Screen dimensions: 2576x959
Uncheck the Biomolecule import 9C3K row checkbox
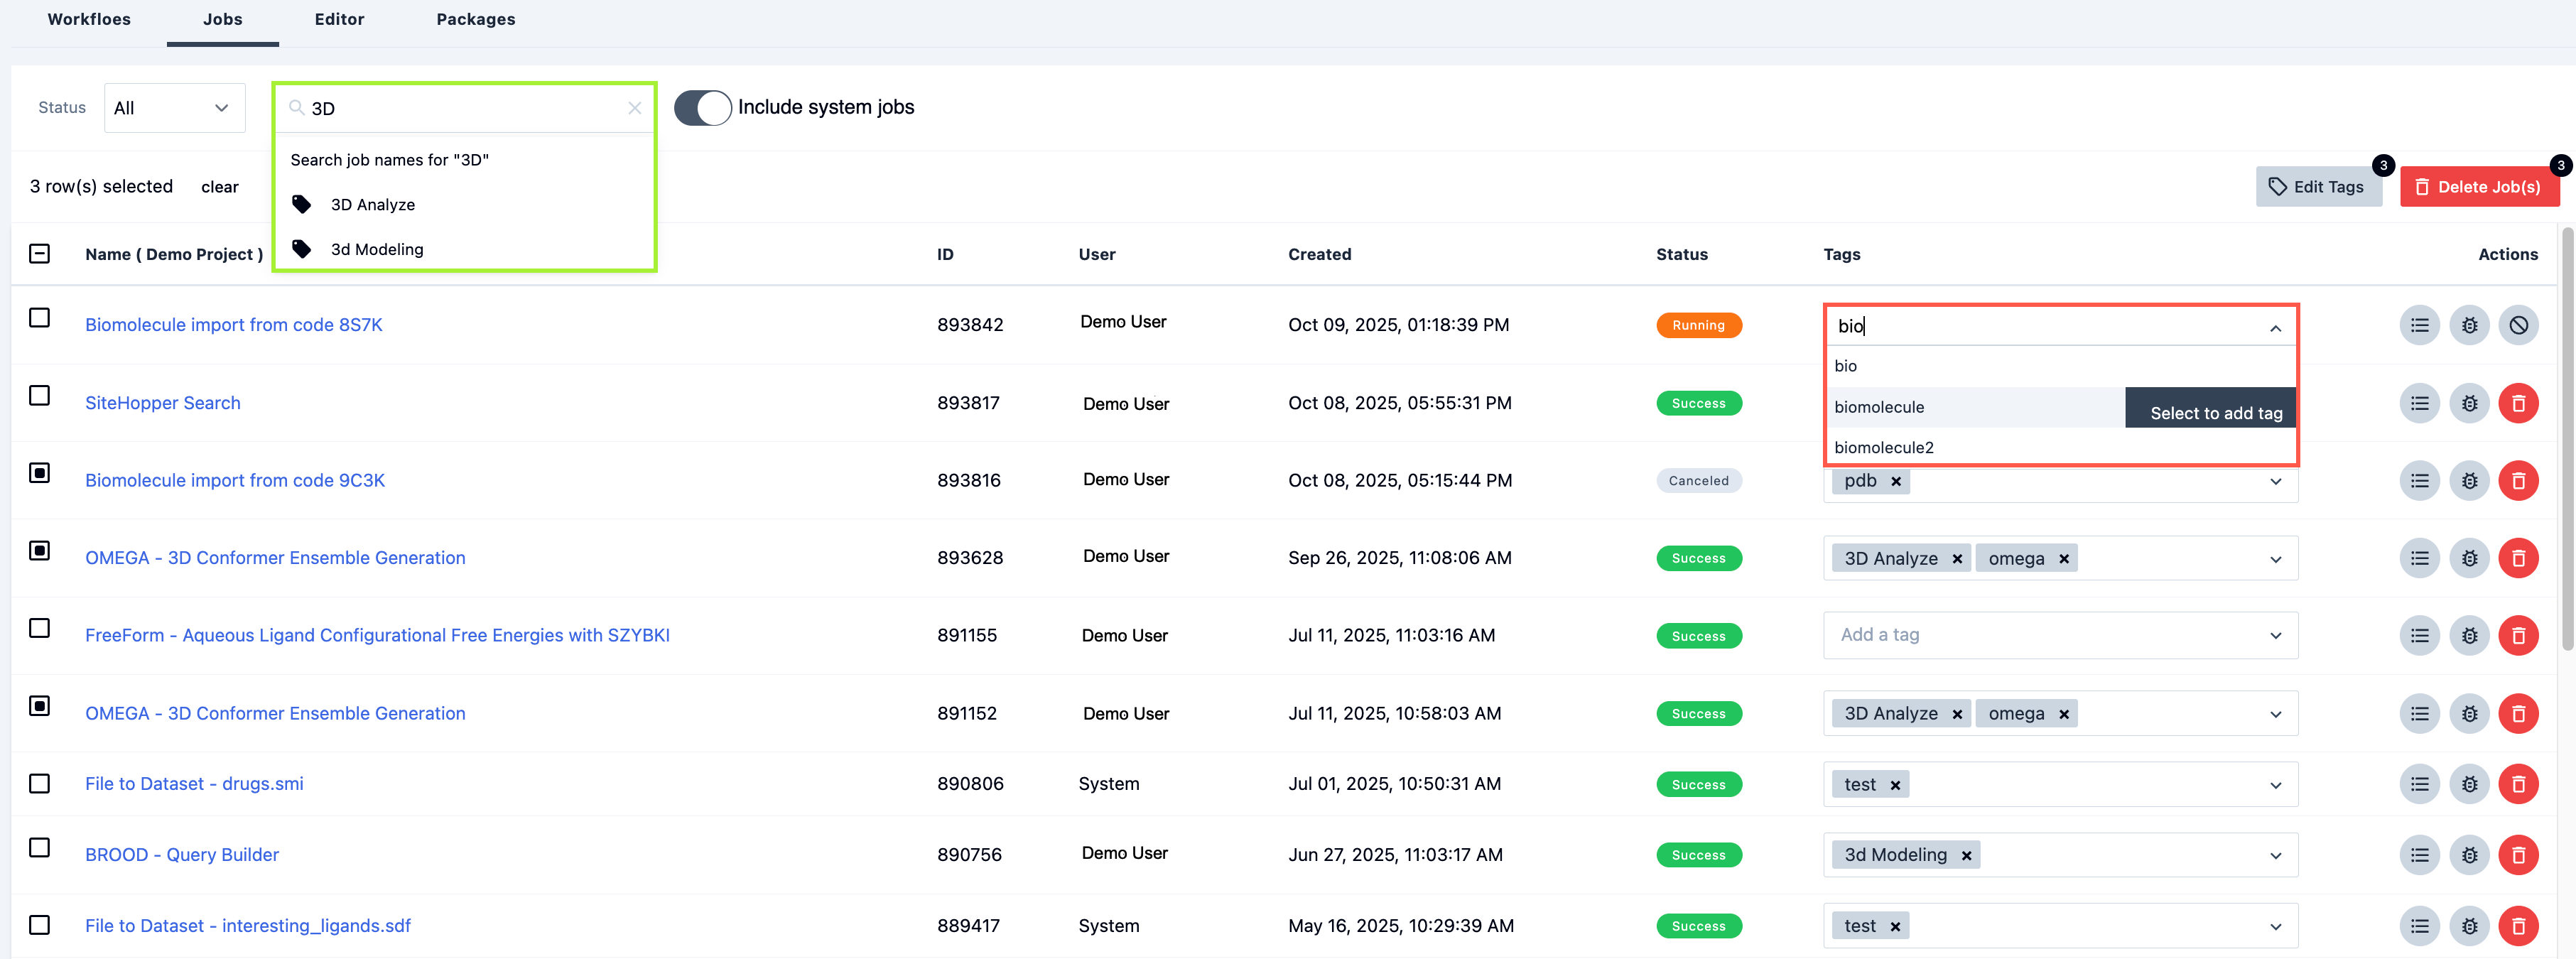[39, 473]
